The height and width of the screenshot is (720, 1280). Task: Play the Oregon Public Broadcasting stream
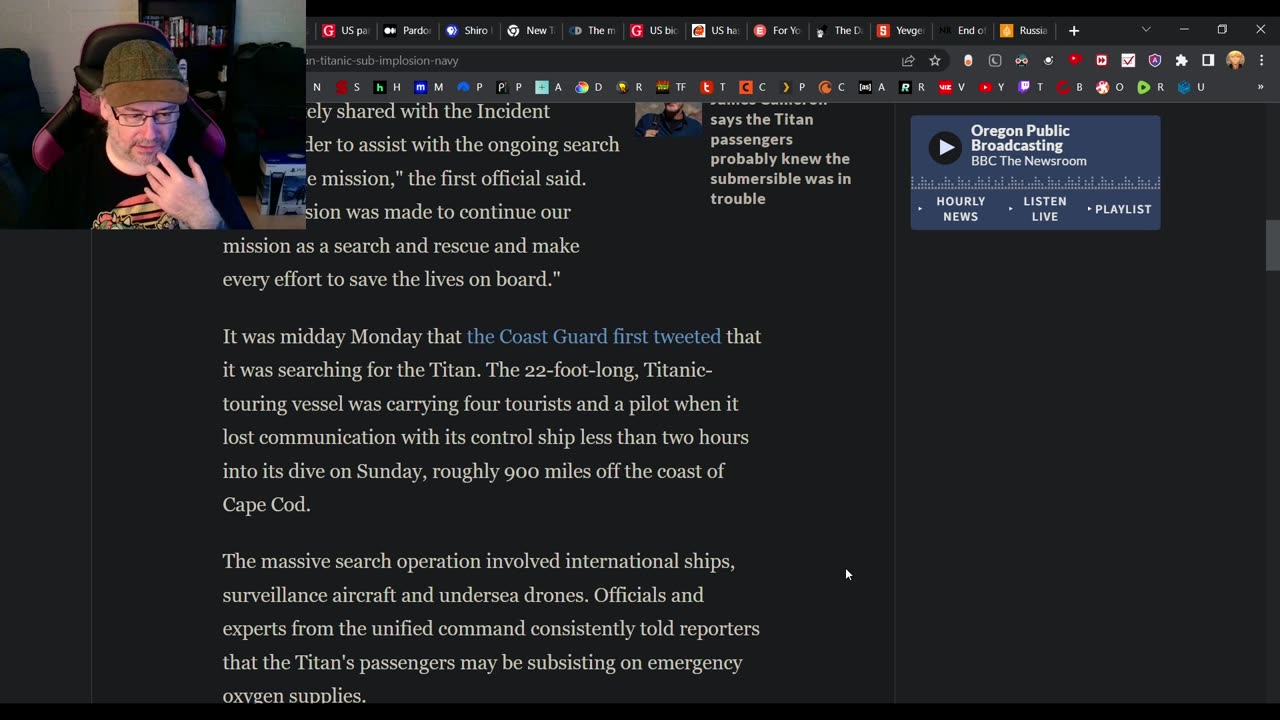pos(945,148)
